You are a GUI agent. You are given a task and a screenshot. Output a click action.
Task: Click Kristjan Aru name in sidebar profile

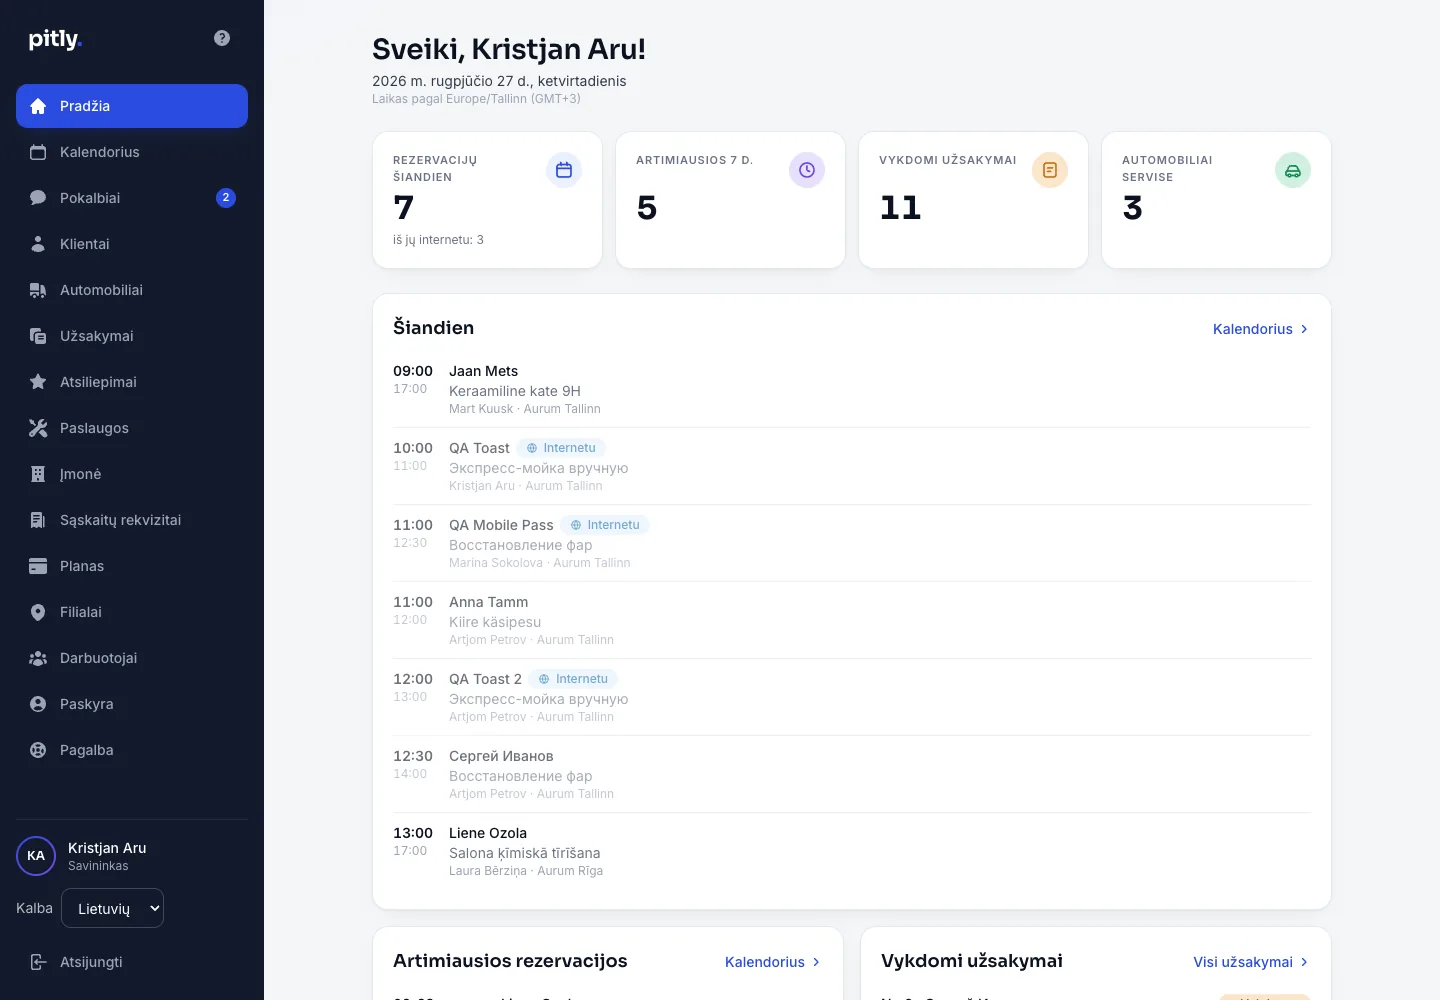coord(107,848)
